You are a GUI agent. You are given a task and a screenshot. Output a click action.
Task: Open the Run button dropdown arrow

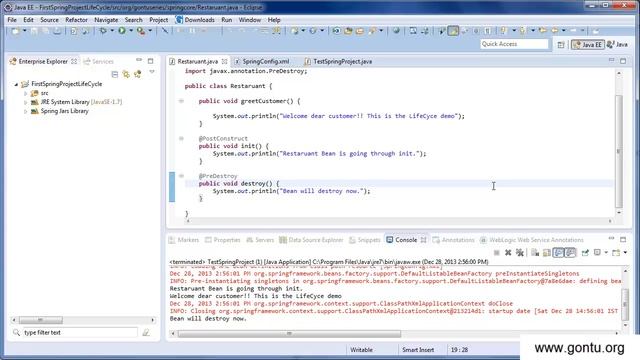[131, 31]
